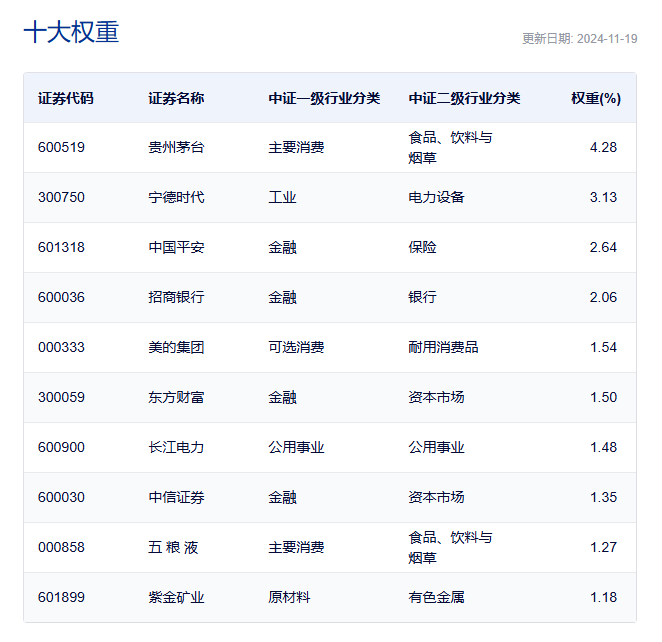Select the name 长江电力
Image resolution: width=662 pixels, height=642 pixels.
[x=176, y=447]
